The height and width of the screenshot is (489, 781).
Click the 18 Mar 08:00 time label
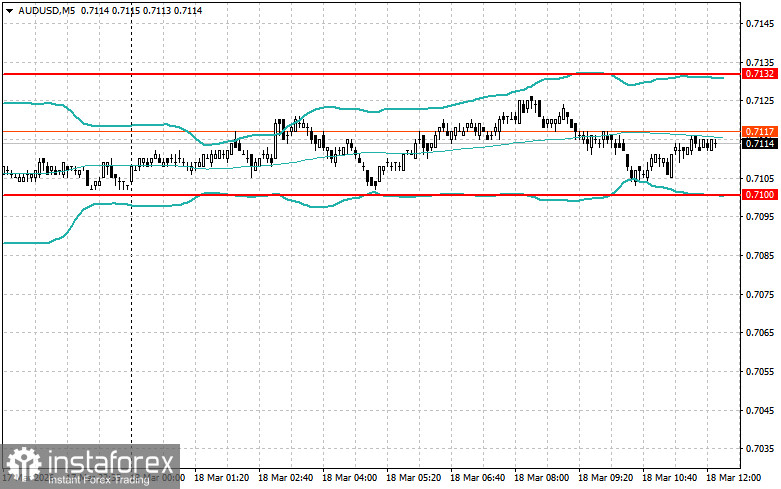point(541,478)
